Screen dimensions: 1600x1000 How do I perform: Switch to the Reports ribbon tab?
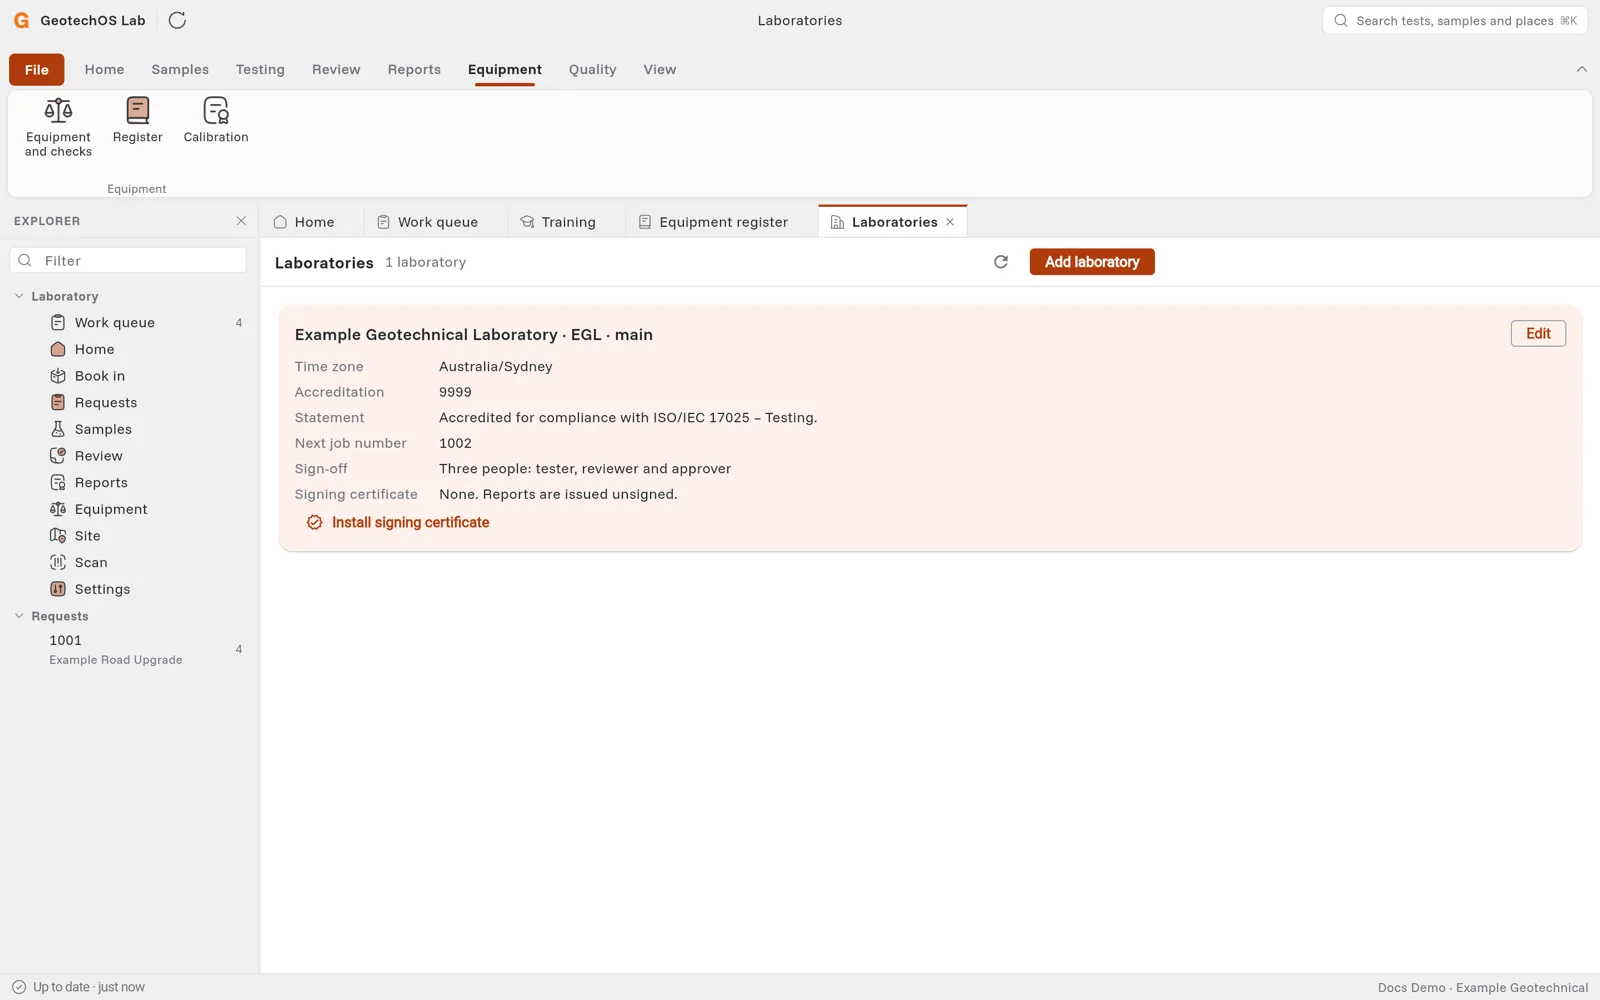[414, 69]
